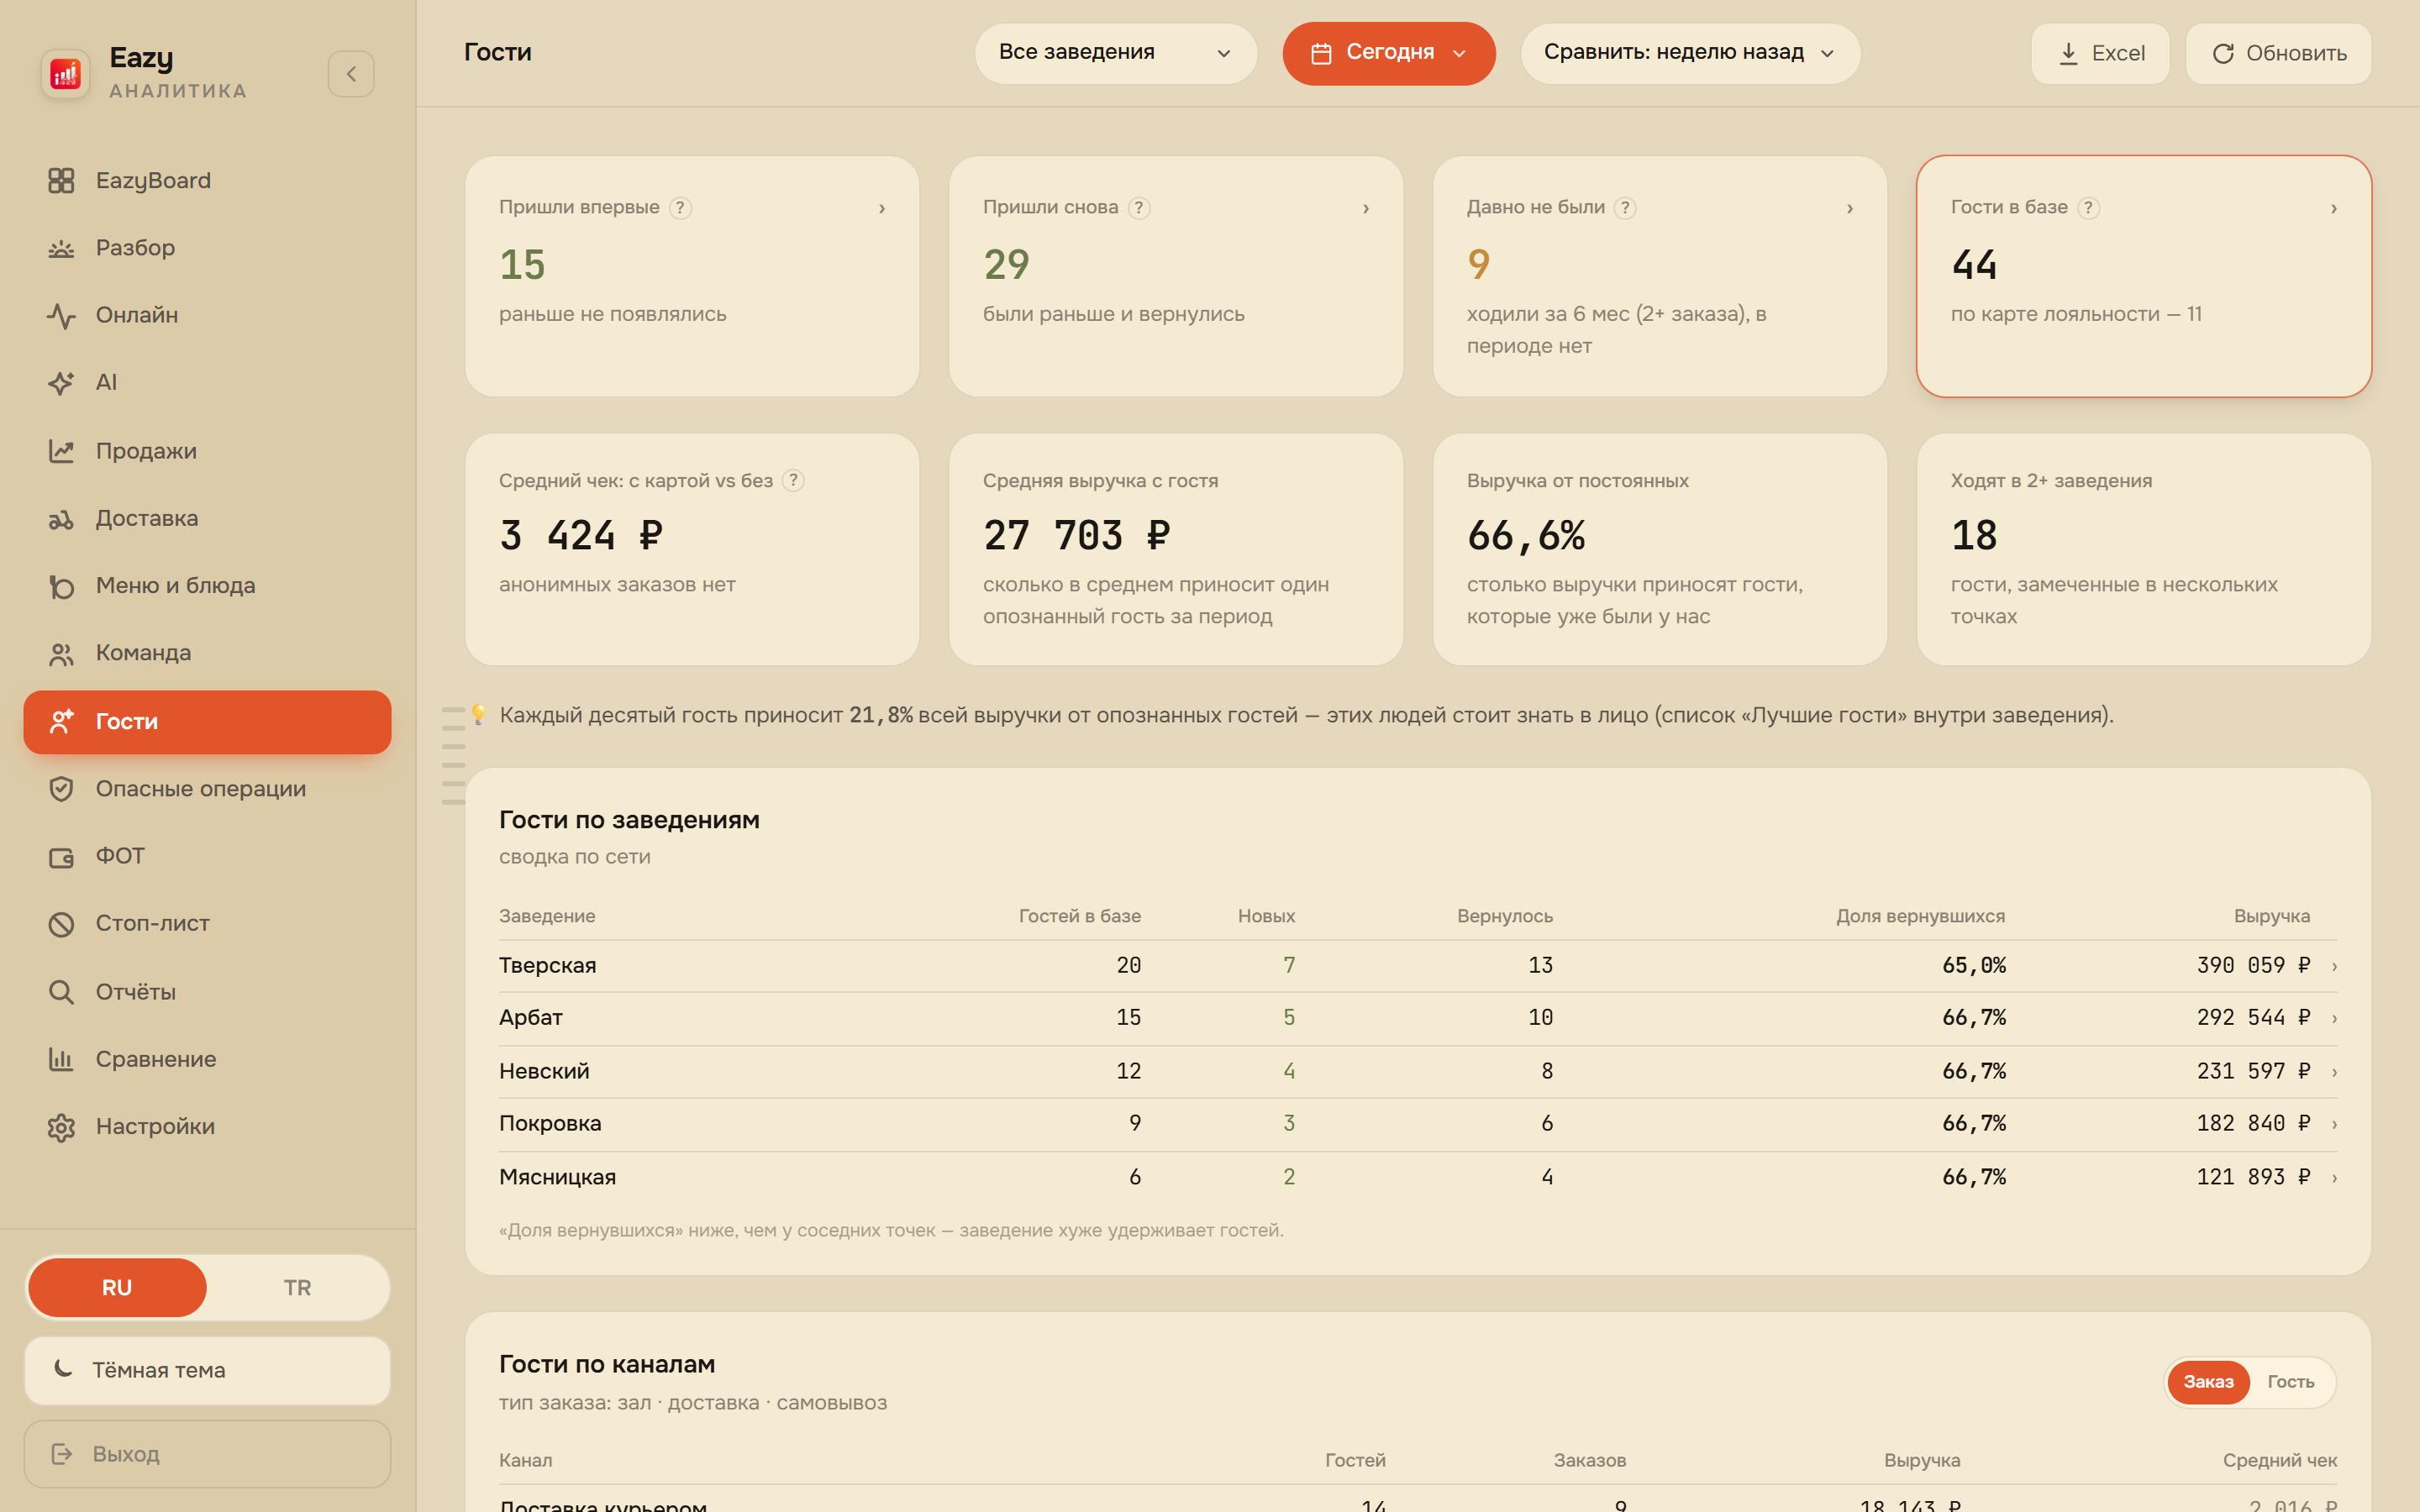This screenshot has width=2420, height=1512.
Task: Click the Разбор sunrise icon
Action: [61, 248]
